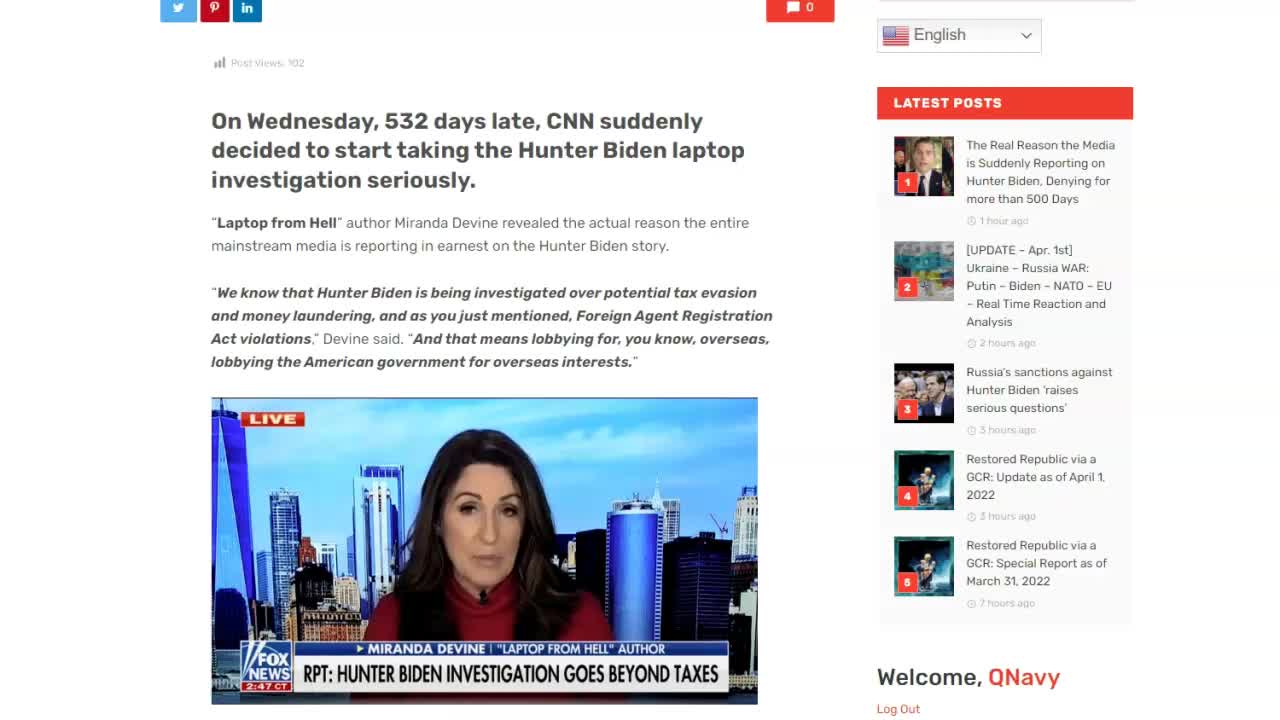
Task: Open the comments count button
Action: pyautogui.click(x=800, y=9)
